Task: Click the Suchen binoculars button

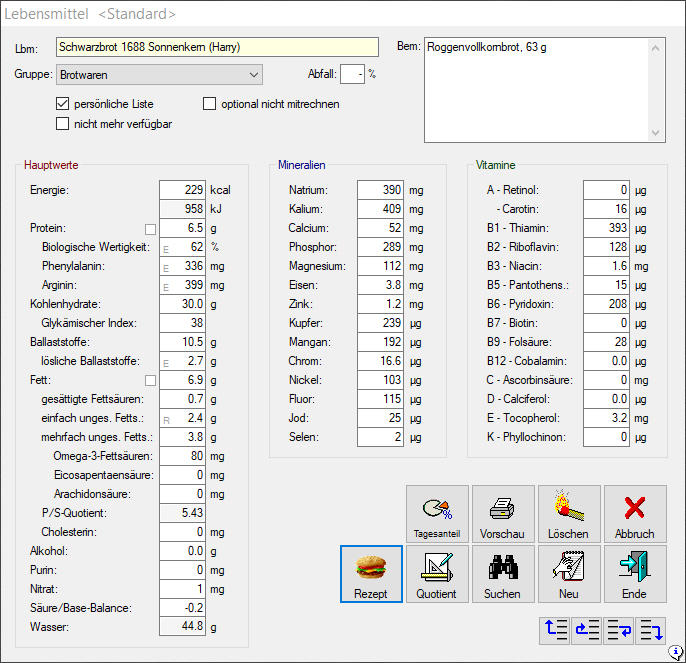Action: (x=502, y=574)
